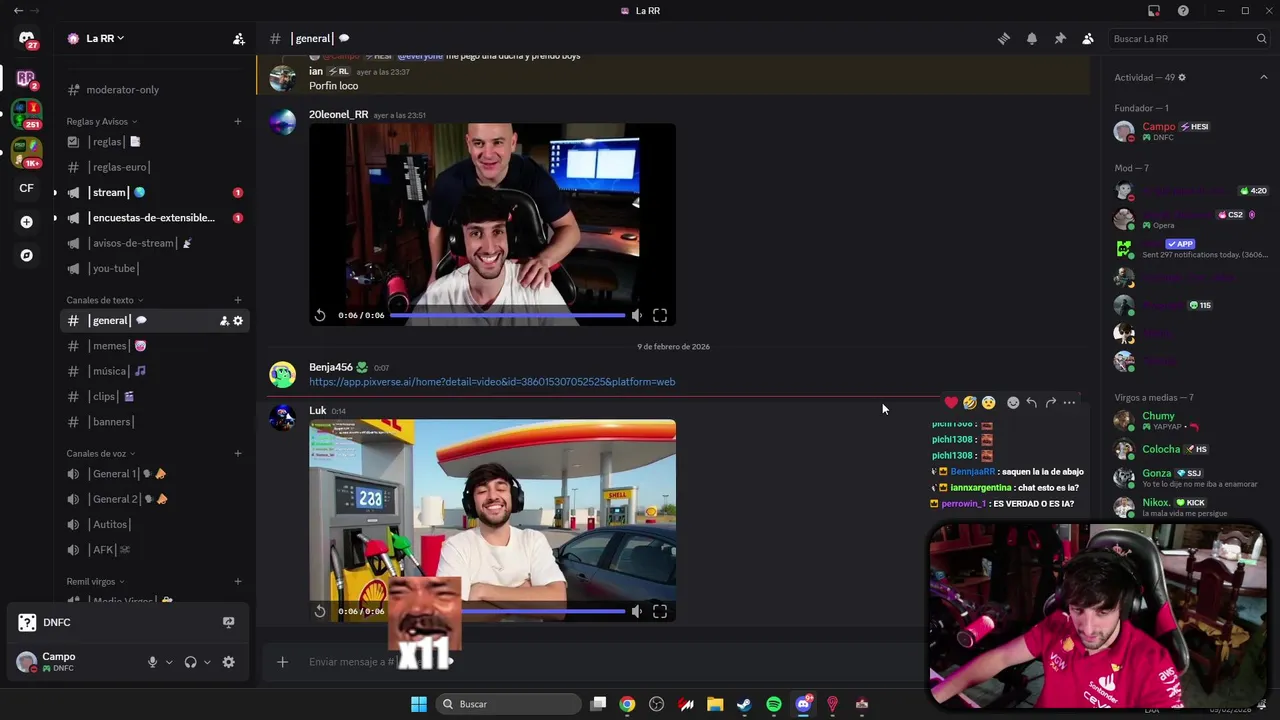Open avisos-de-stream channel
Viewport: 1280px width, 720px height.
pyautogui.click(x=153, y=243)
